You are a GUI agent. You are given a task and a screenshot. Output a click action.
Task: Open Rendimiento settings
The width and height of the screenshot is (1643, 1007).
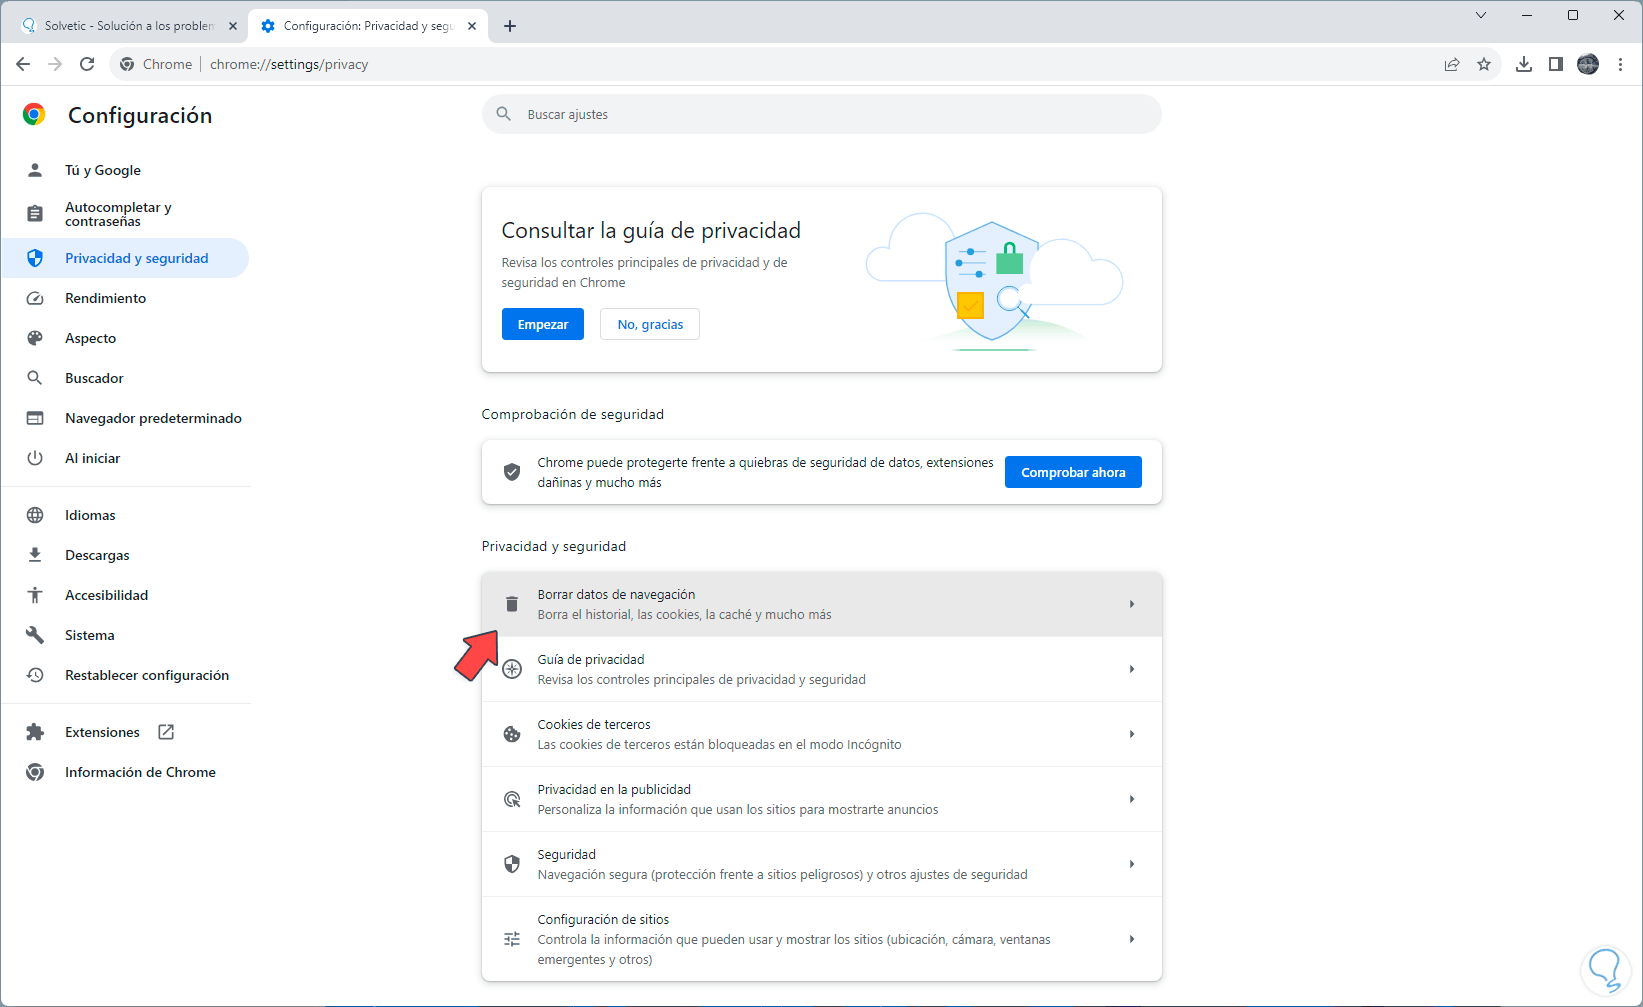[x=125, y=298]
